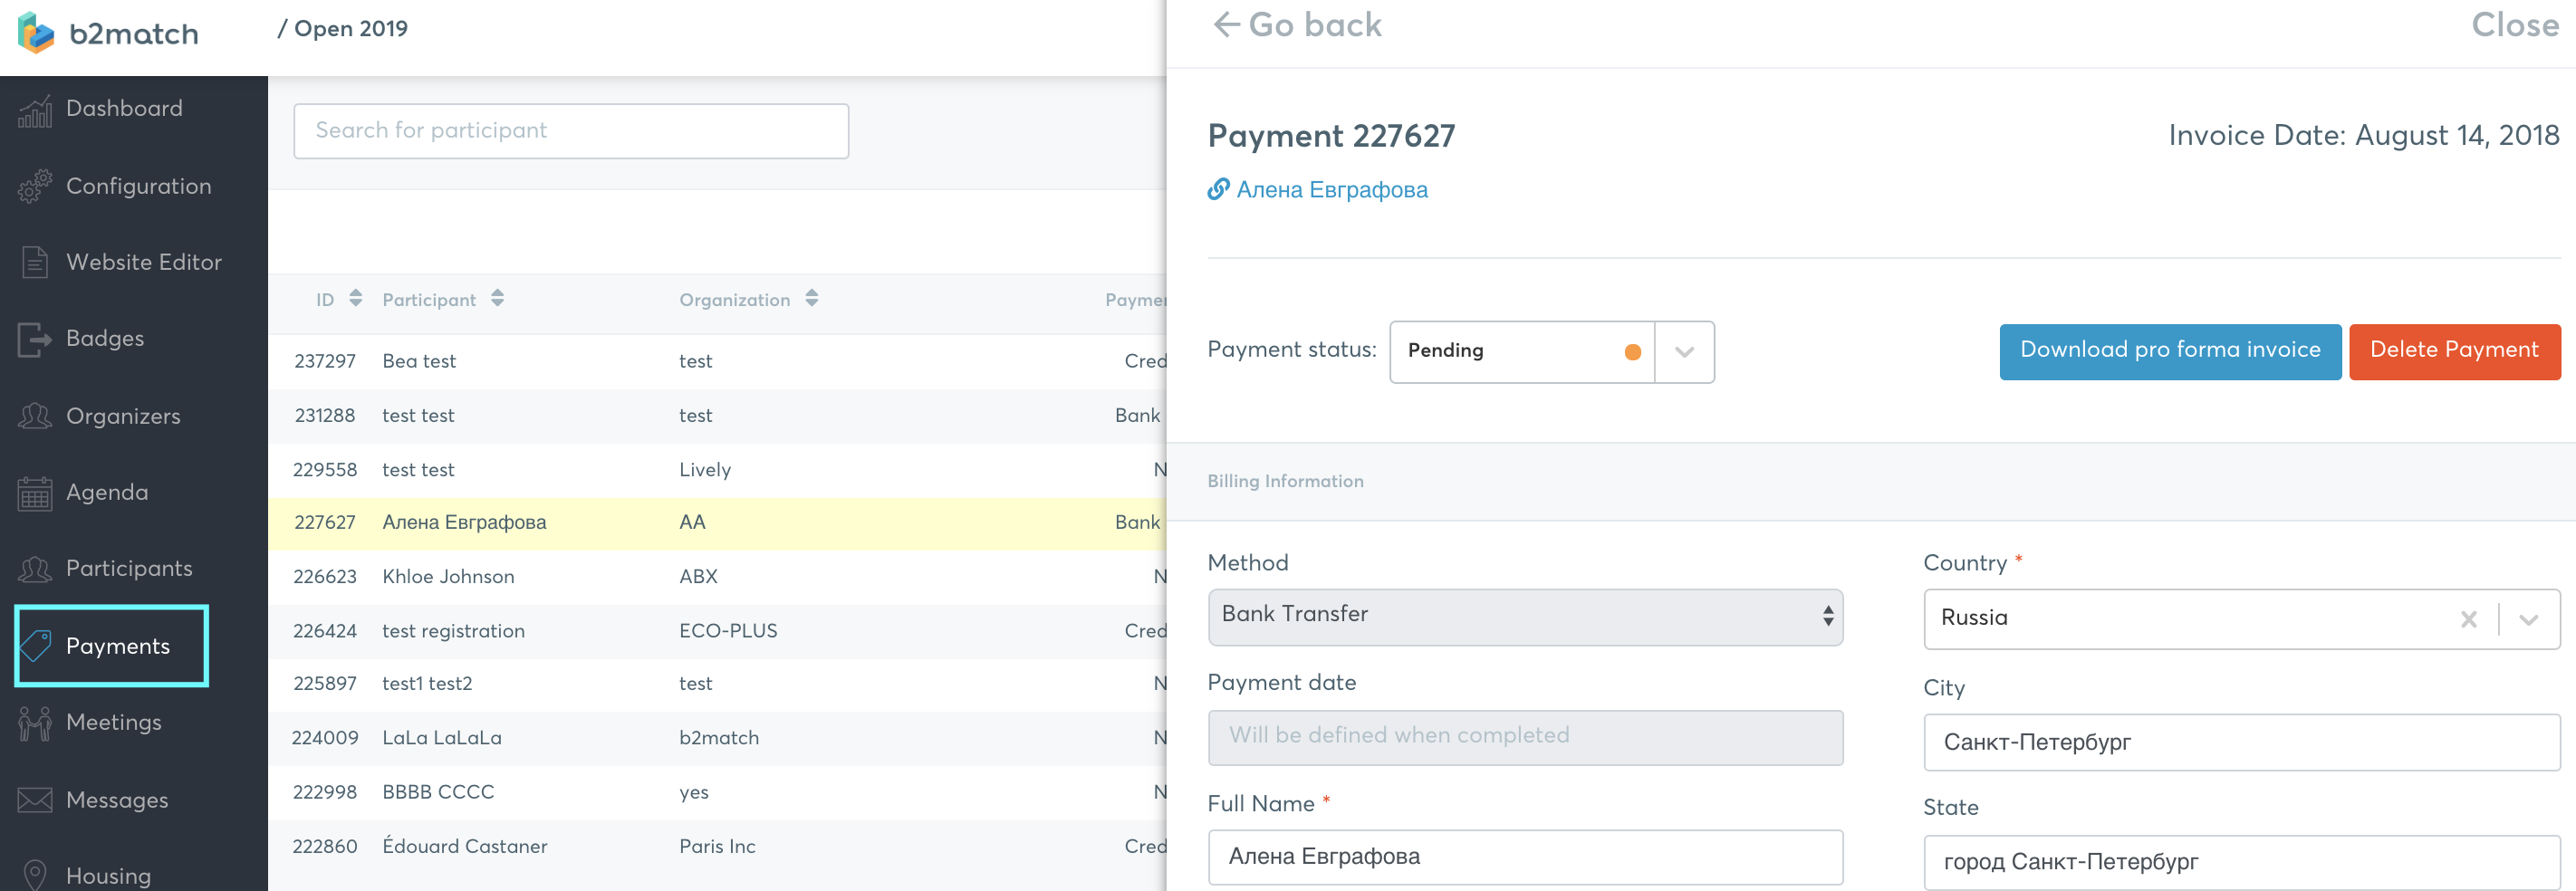This screenshot has width=2576, height=891.
Task: Expand the Payment status dropdown arrow
Action: (1684, 352)
